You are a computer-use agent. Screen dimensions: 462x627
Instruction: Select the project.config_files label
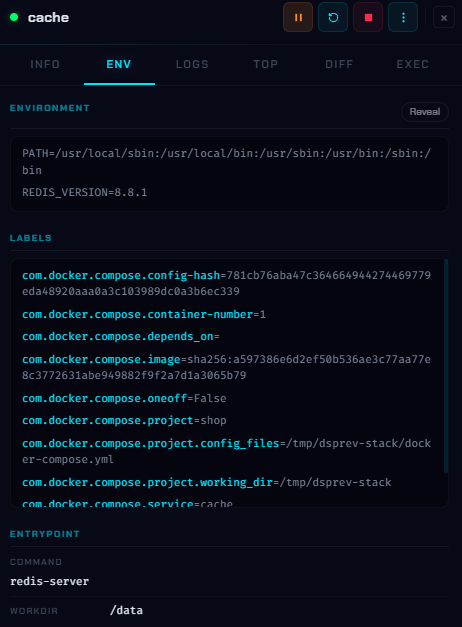point(226,451)
